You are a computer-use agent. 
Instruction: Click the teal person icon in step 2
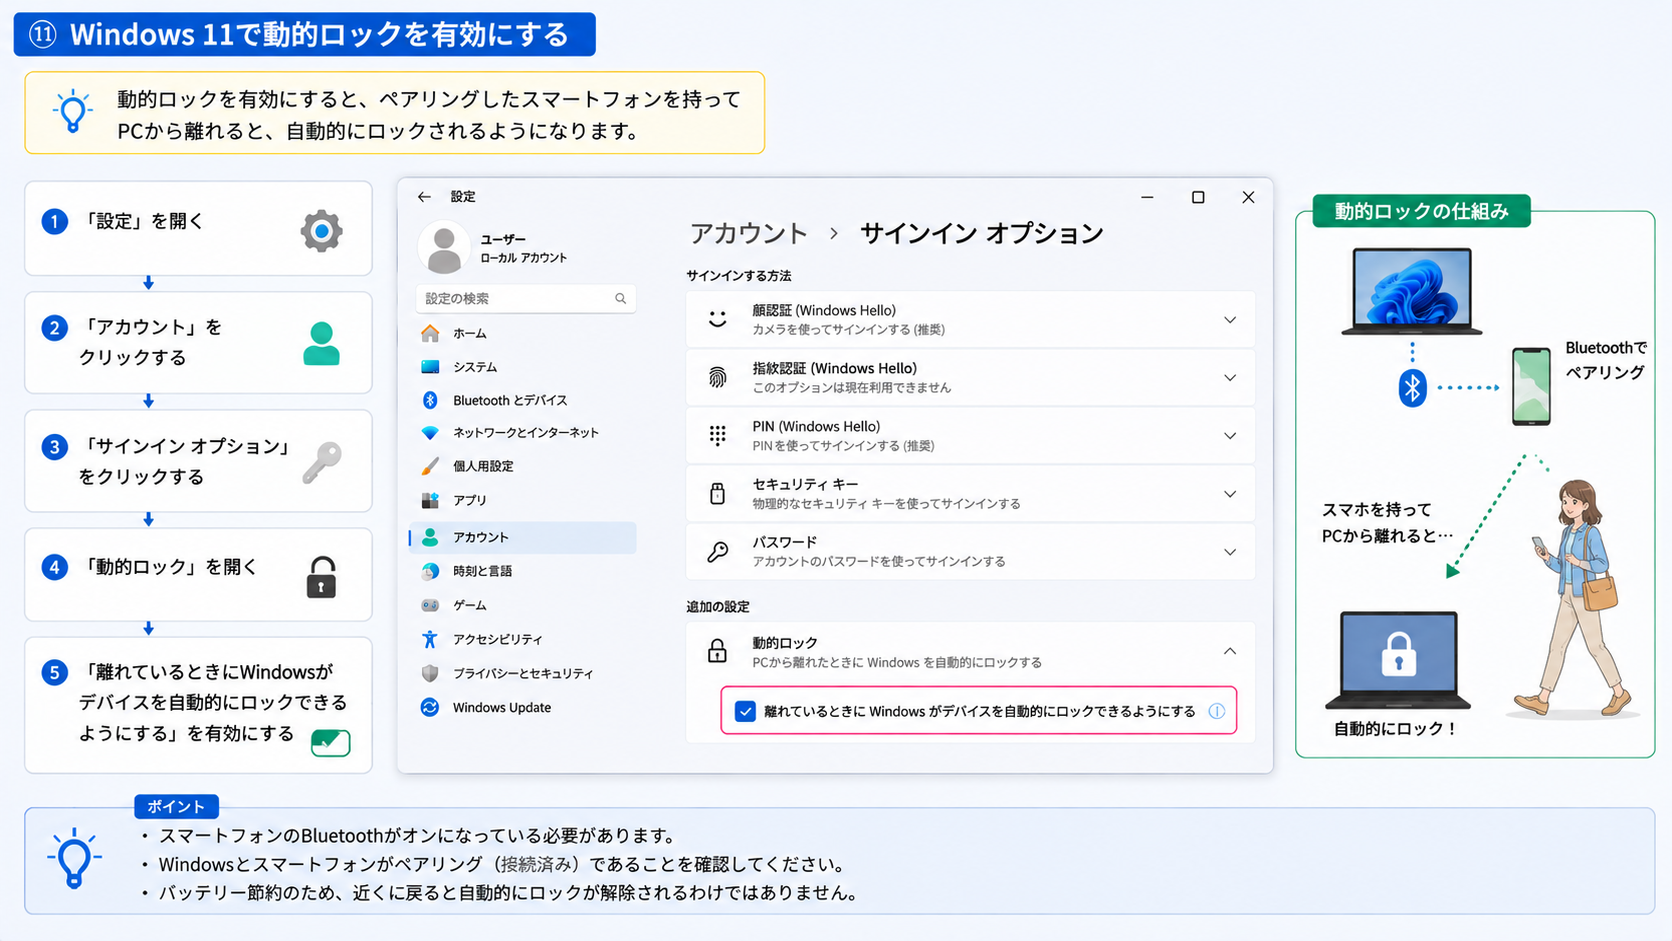tap(321, 344)
